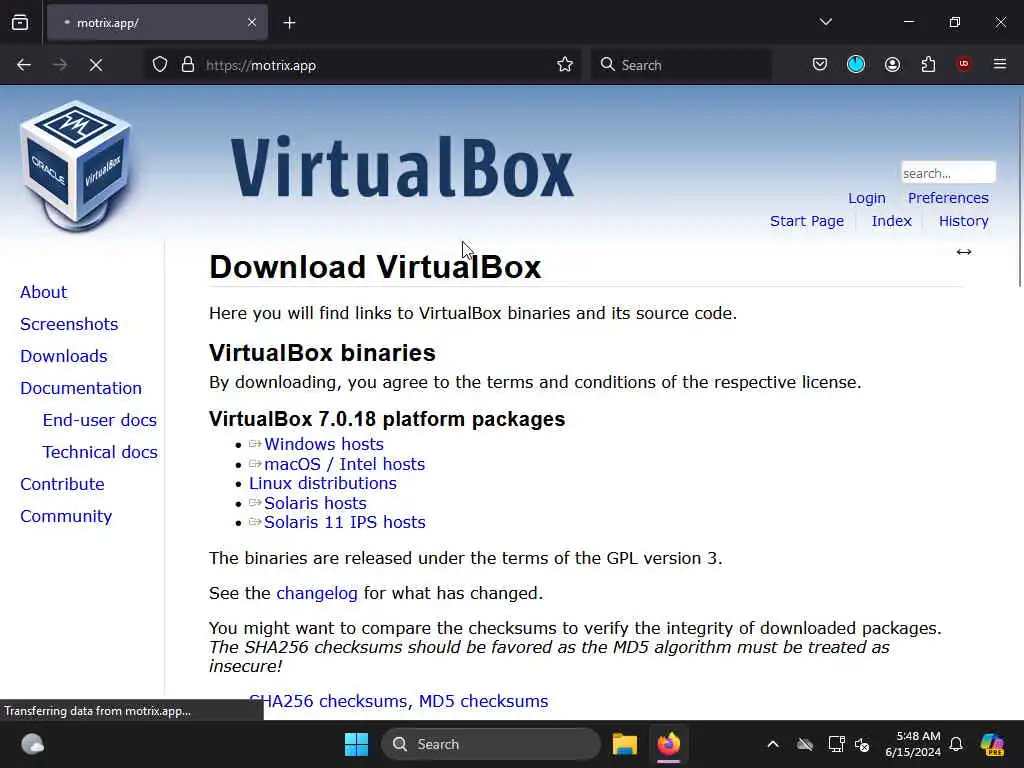Viewport: 1024px width, 768px height.
Task: Open End-user docs sidebar link
Action: 100,420
